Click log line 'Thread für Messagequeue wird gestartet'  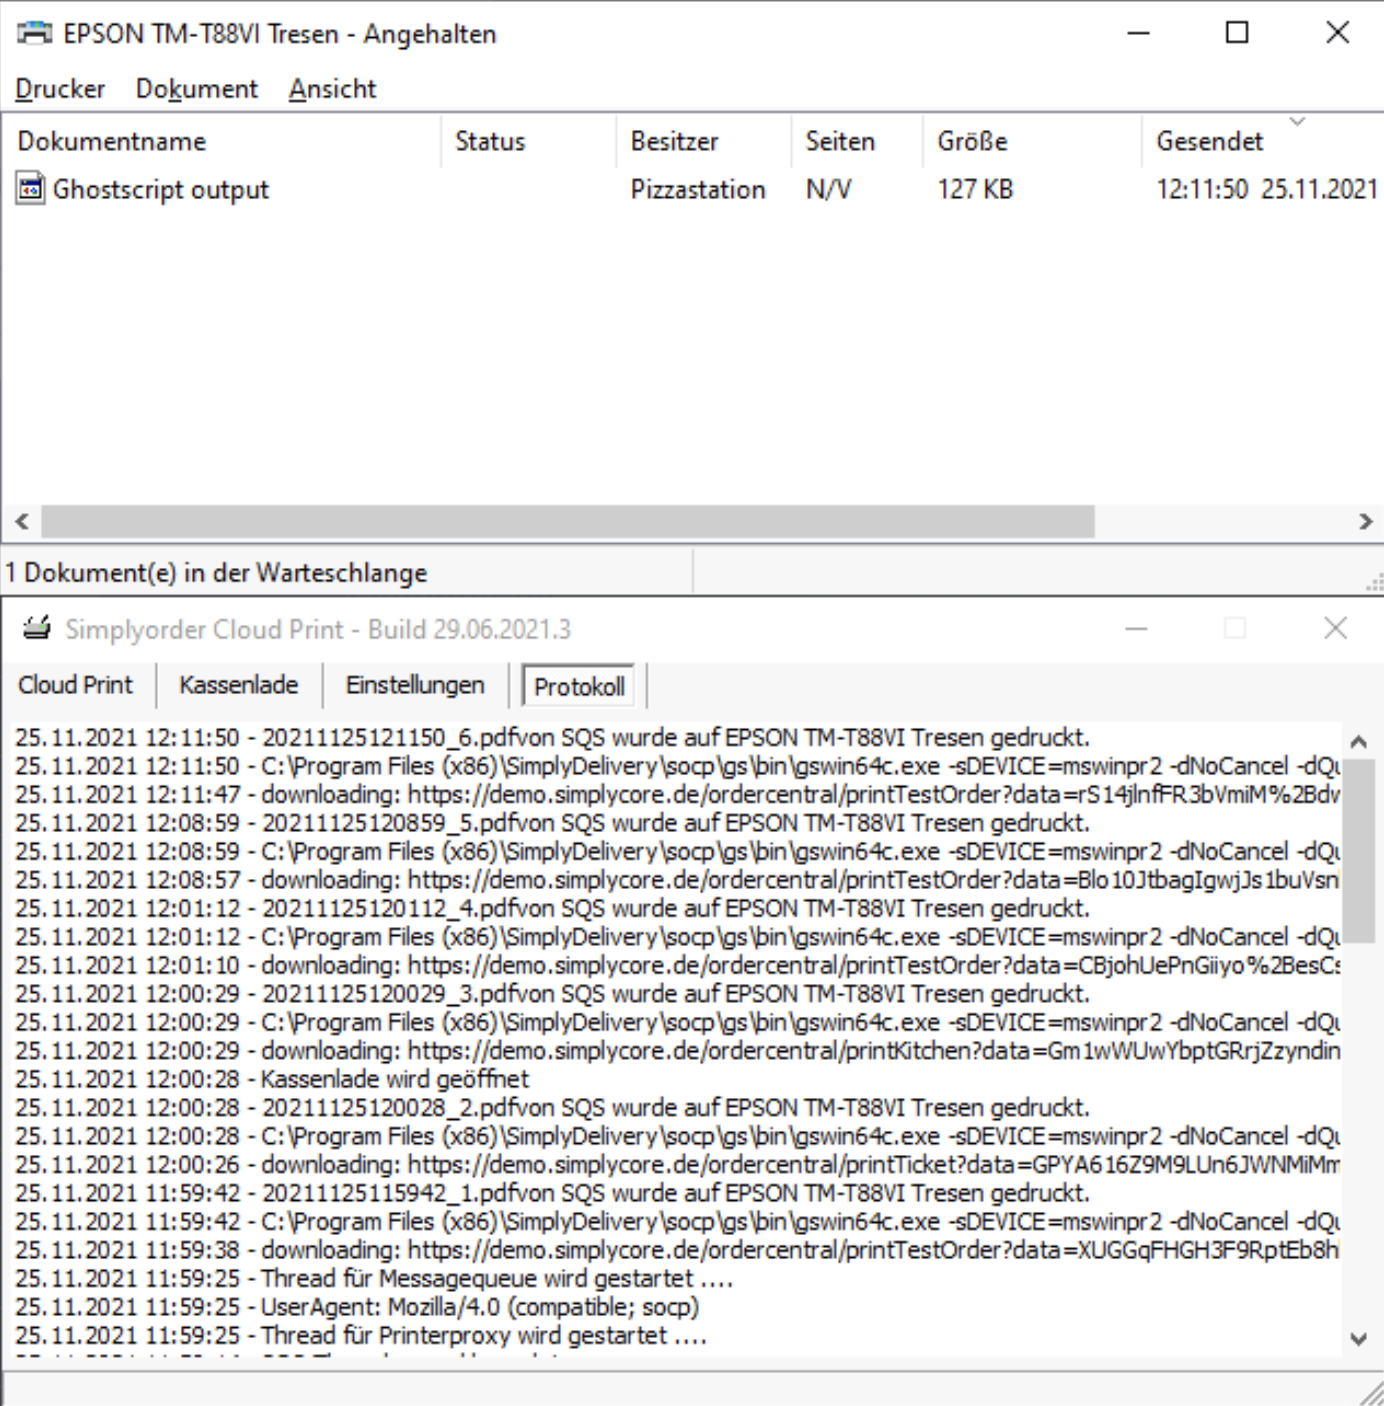point(374,1279)
